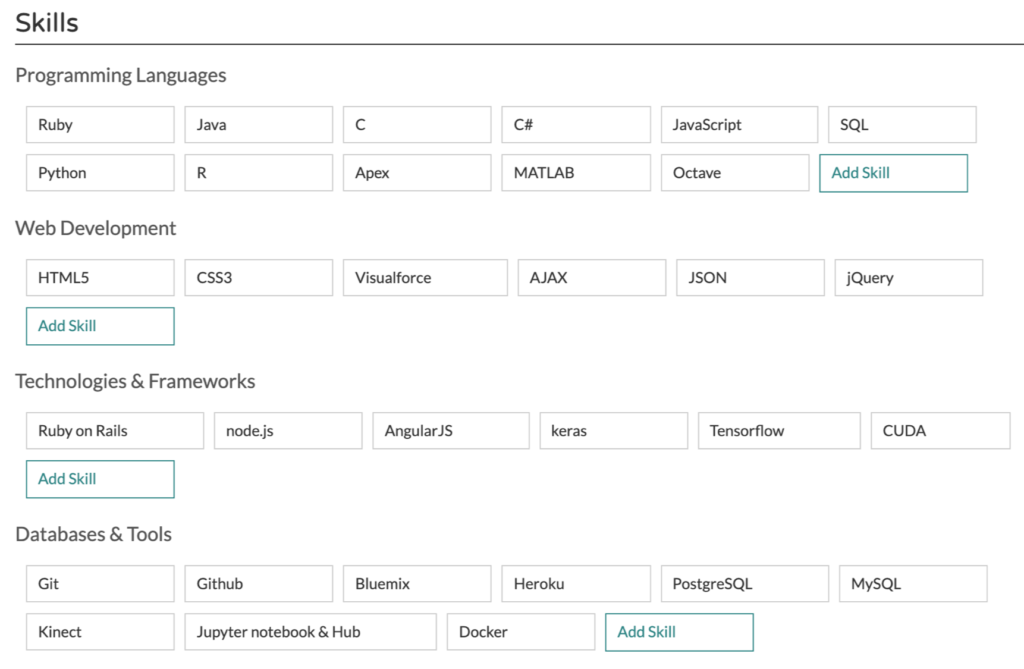Select the Jupyter notebook & Hub skill
The height and width of the screenshot is (669, 1024).
310,632
